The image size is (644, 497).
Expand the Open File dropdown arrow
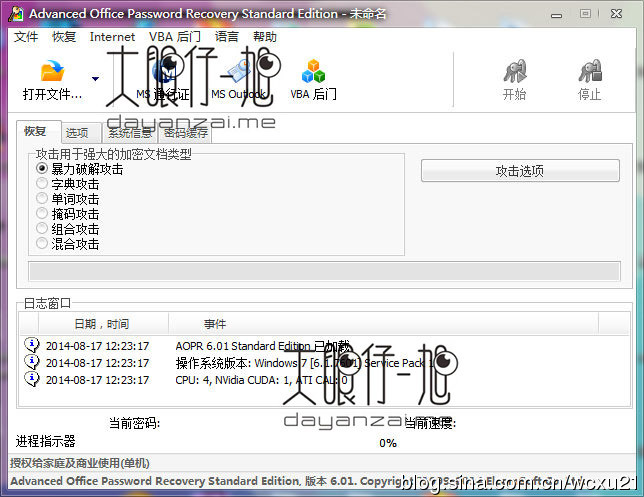(95, 78)
